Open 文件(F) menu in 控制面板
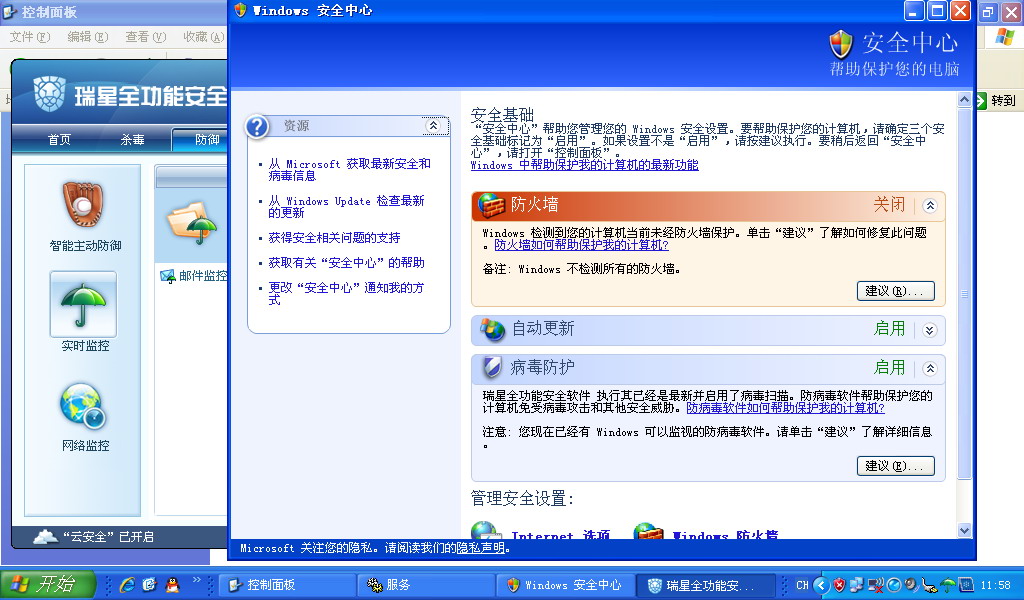Viewport: 1024px width, 600px height. point(29,37)
